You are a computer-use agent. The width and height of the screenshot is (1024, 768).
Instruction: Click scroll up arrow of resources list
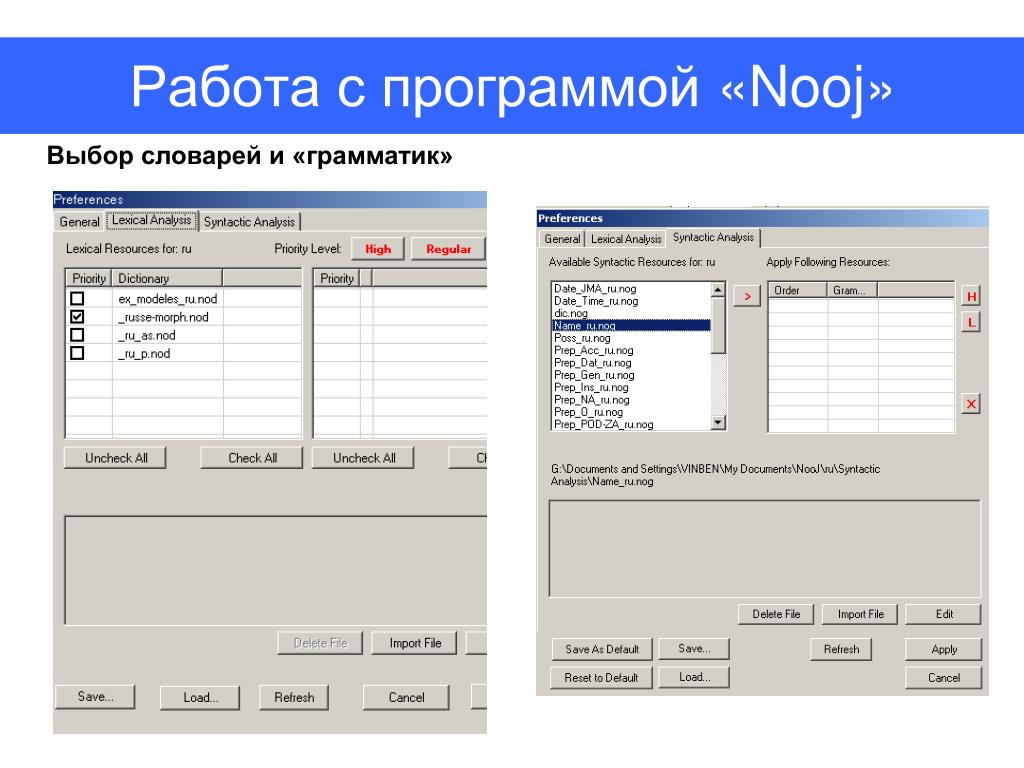pyautogui.click(x=718, y=290)
